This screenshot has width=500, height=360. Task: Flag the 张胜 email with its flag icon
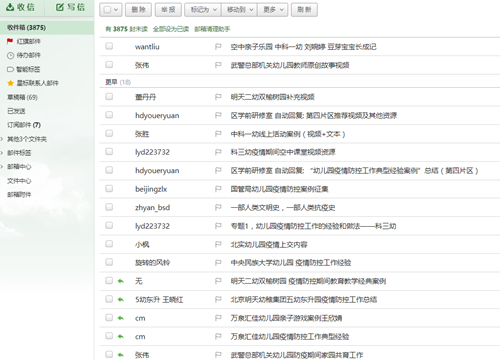(218, 134)
